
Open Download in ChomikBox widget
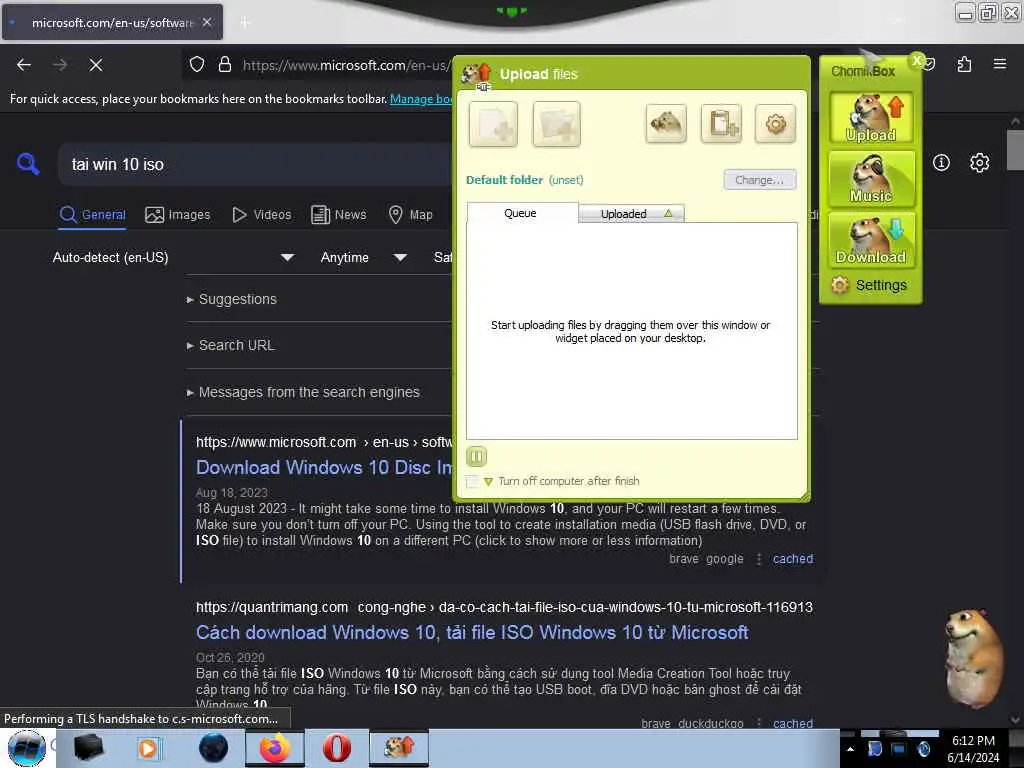point(871,240)
